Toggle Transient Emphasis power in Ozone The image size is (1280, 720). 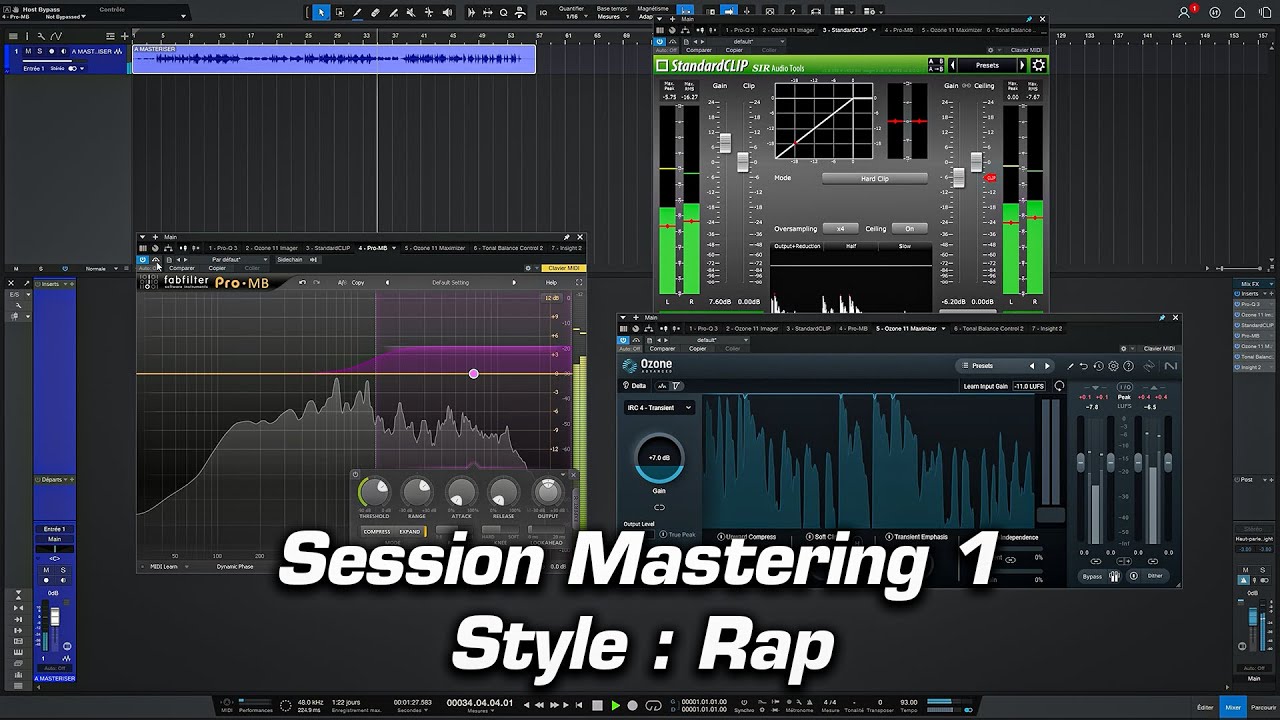click(x=889, y=537)
